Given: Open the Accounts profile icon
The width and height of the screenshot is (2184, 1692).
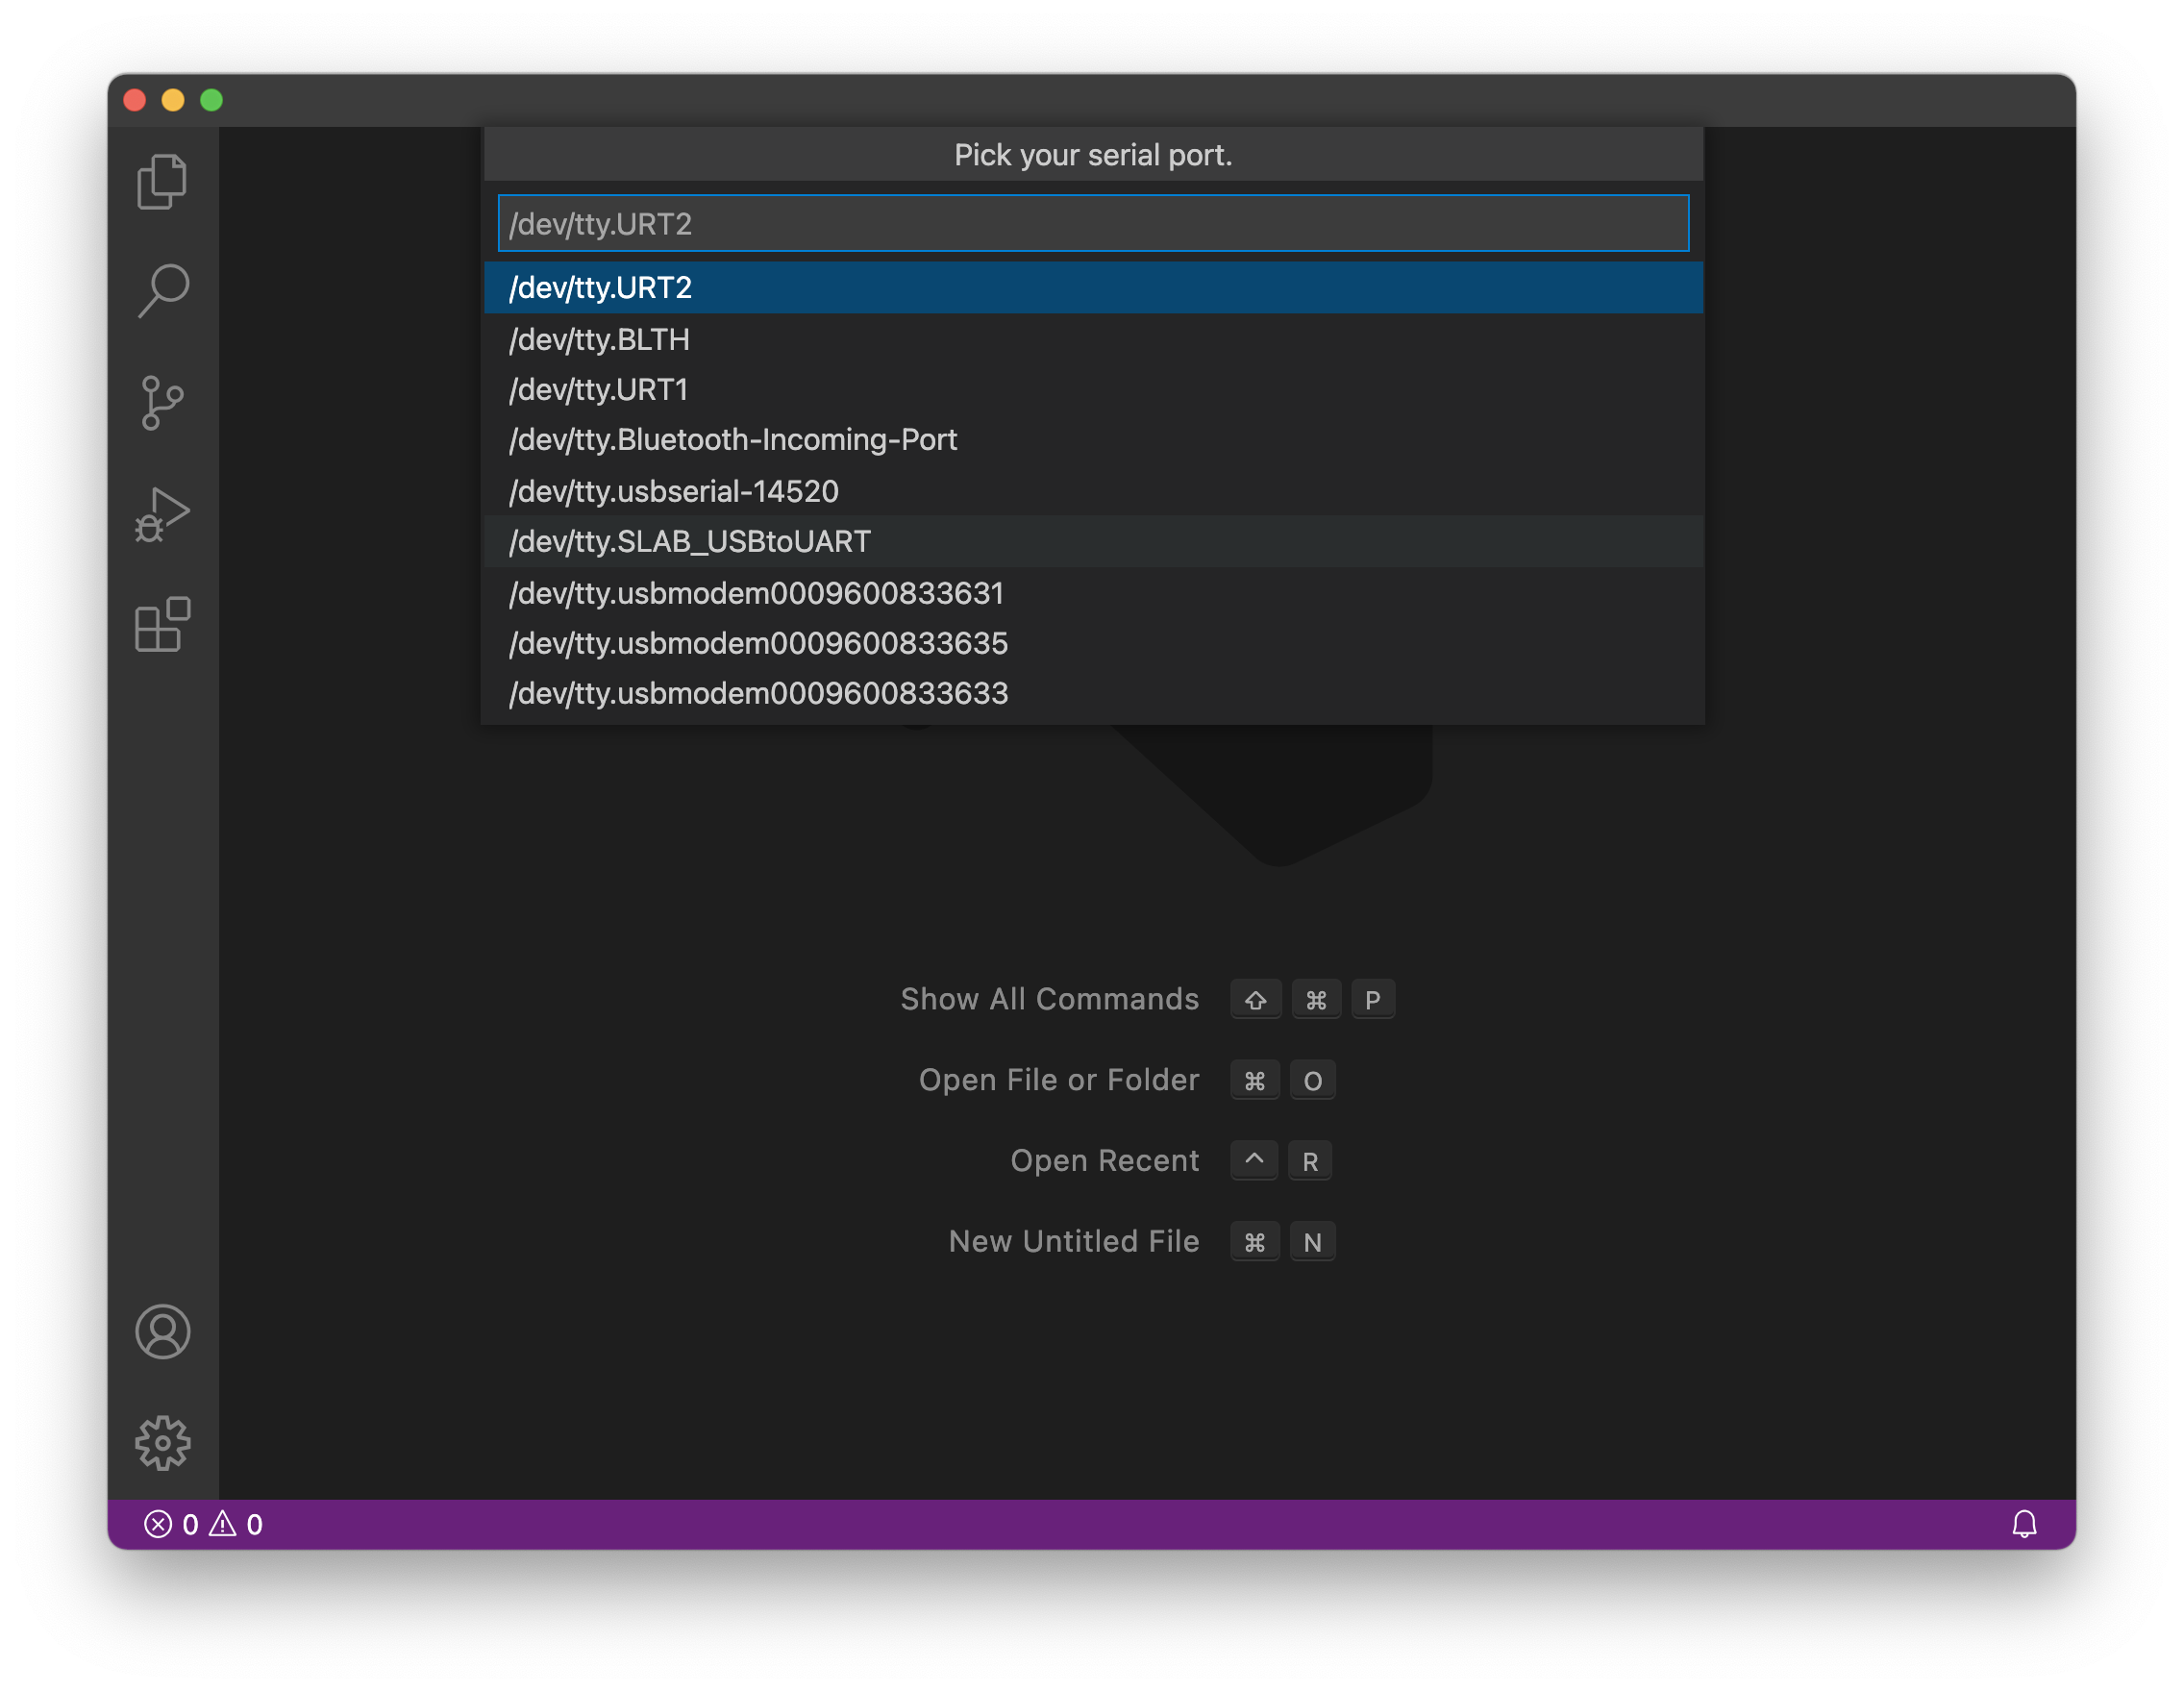Looking at the screenshot, I should coord(162,1331).
